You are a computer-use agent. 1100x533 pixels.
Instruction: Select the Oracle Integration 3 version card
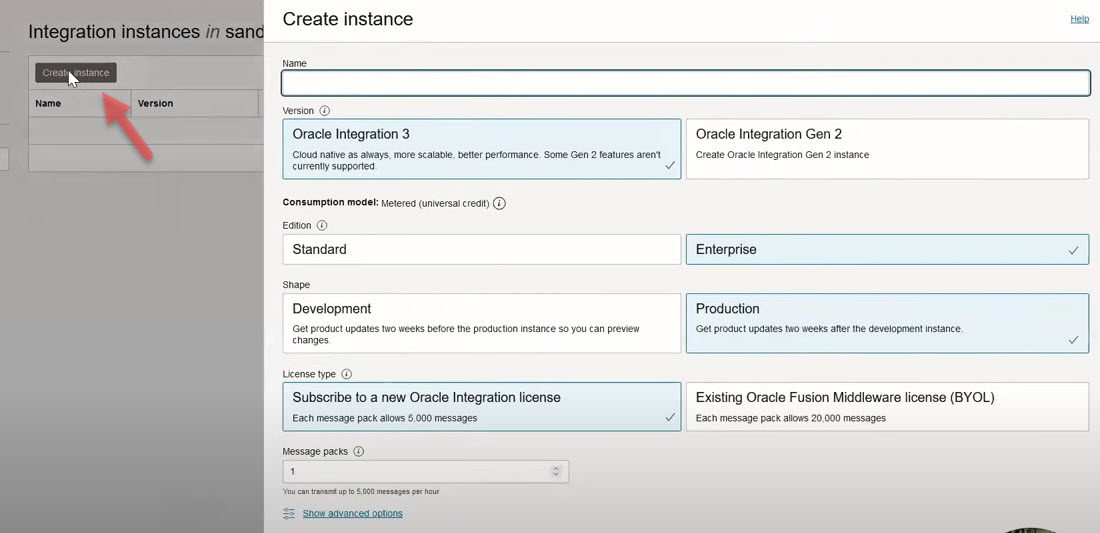click(482, 149)
